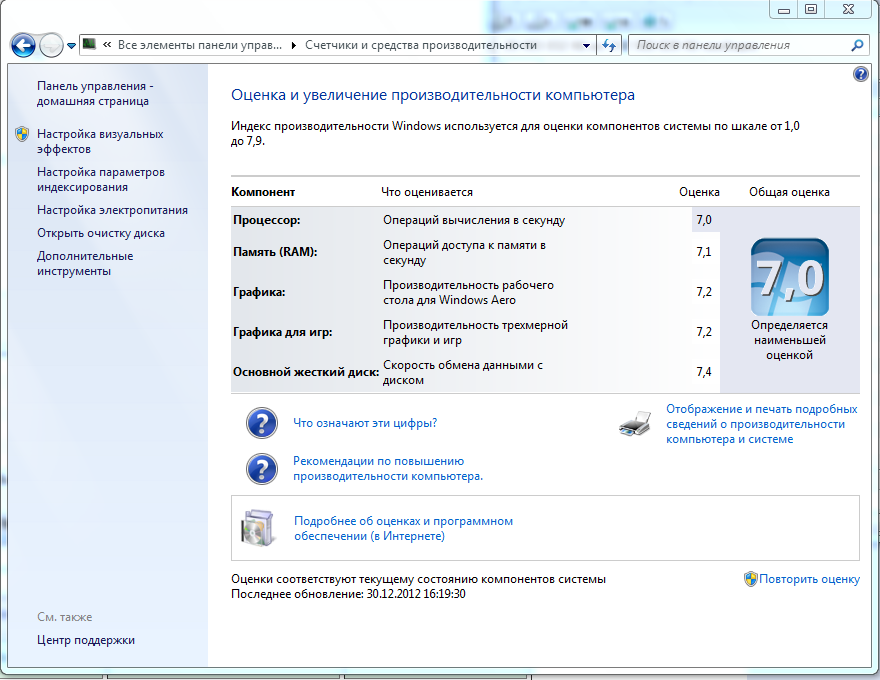
Task: Open 'Что означают эти цифры?' link
Action: 365,423
